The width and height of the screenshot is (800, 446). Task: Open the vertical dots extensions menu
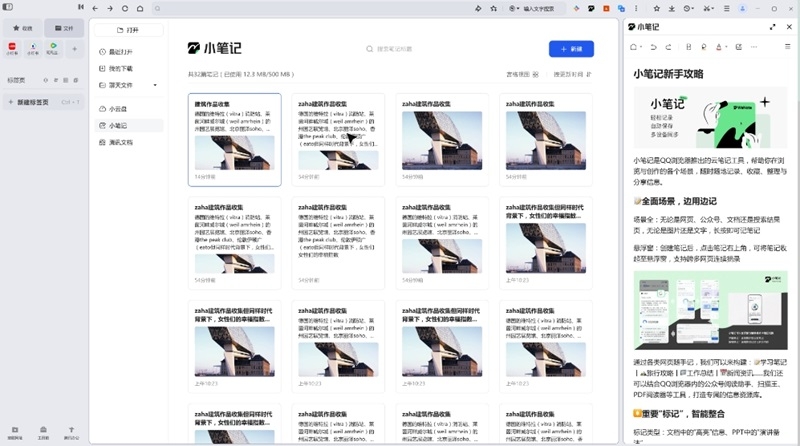coord(636,8)
